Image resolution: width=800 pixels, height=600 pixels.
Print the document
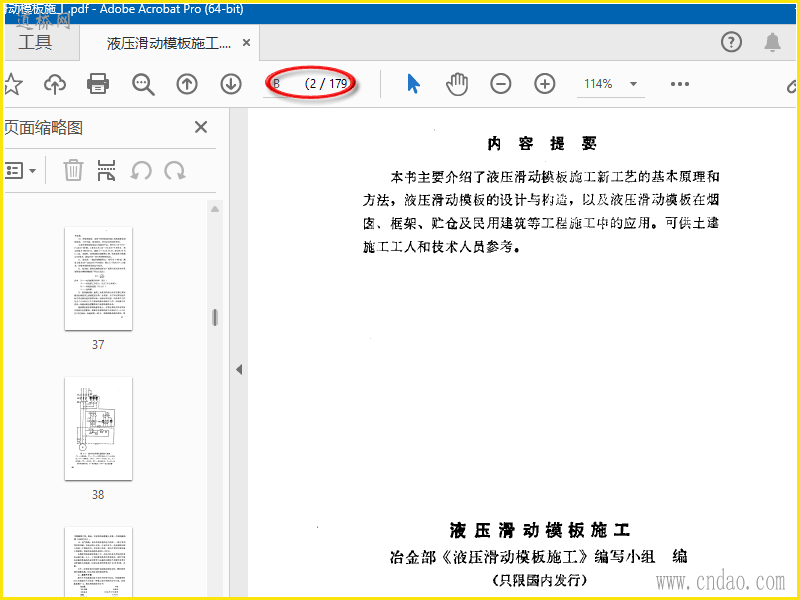(x=98, y=84)
